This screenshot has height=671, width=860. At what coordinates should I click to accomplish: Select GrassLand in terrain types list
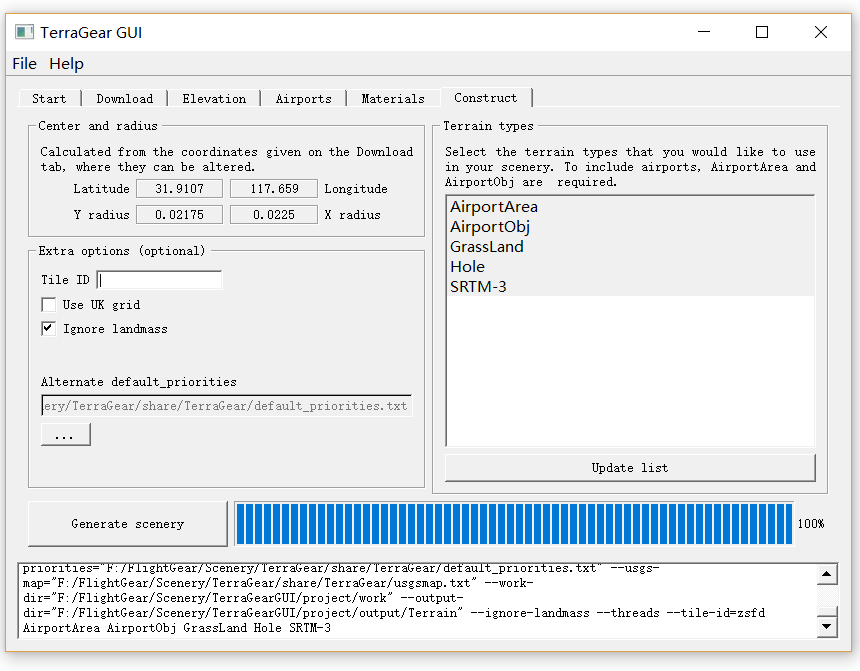pyautogui.click(x=630, y=246)
